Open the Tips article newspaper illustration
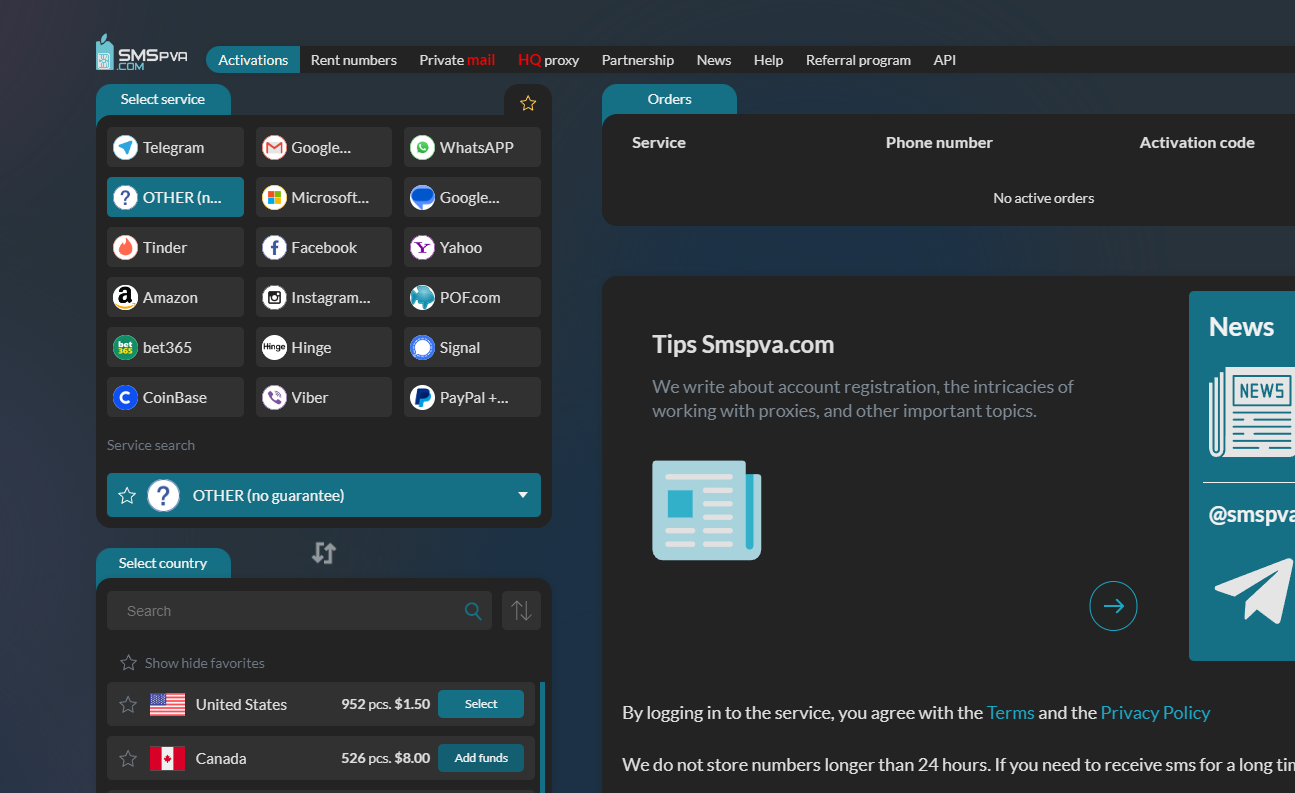This screenshot has height=793, width=1295. [x=707, y=510]
